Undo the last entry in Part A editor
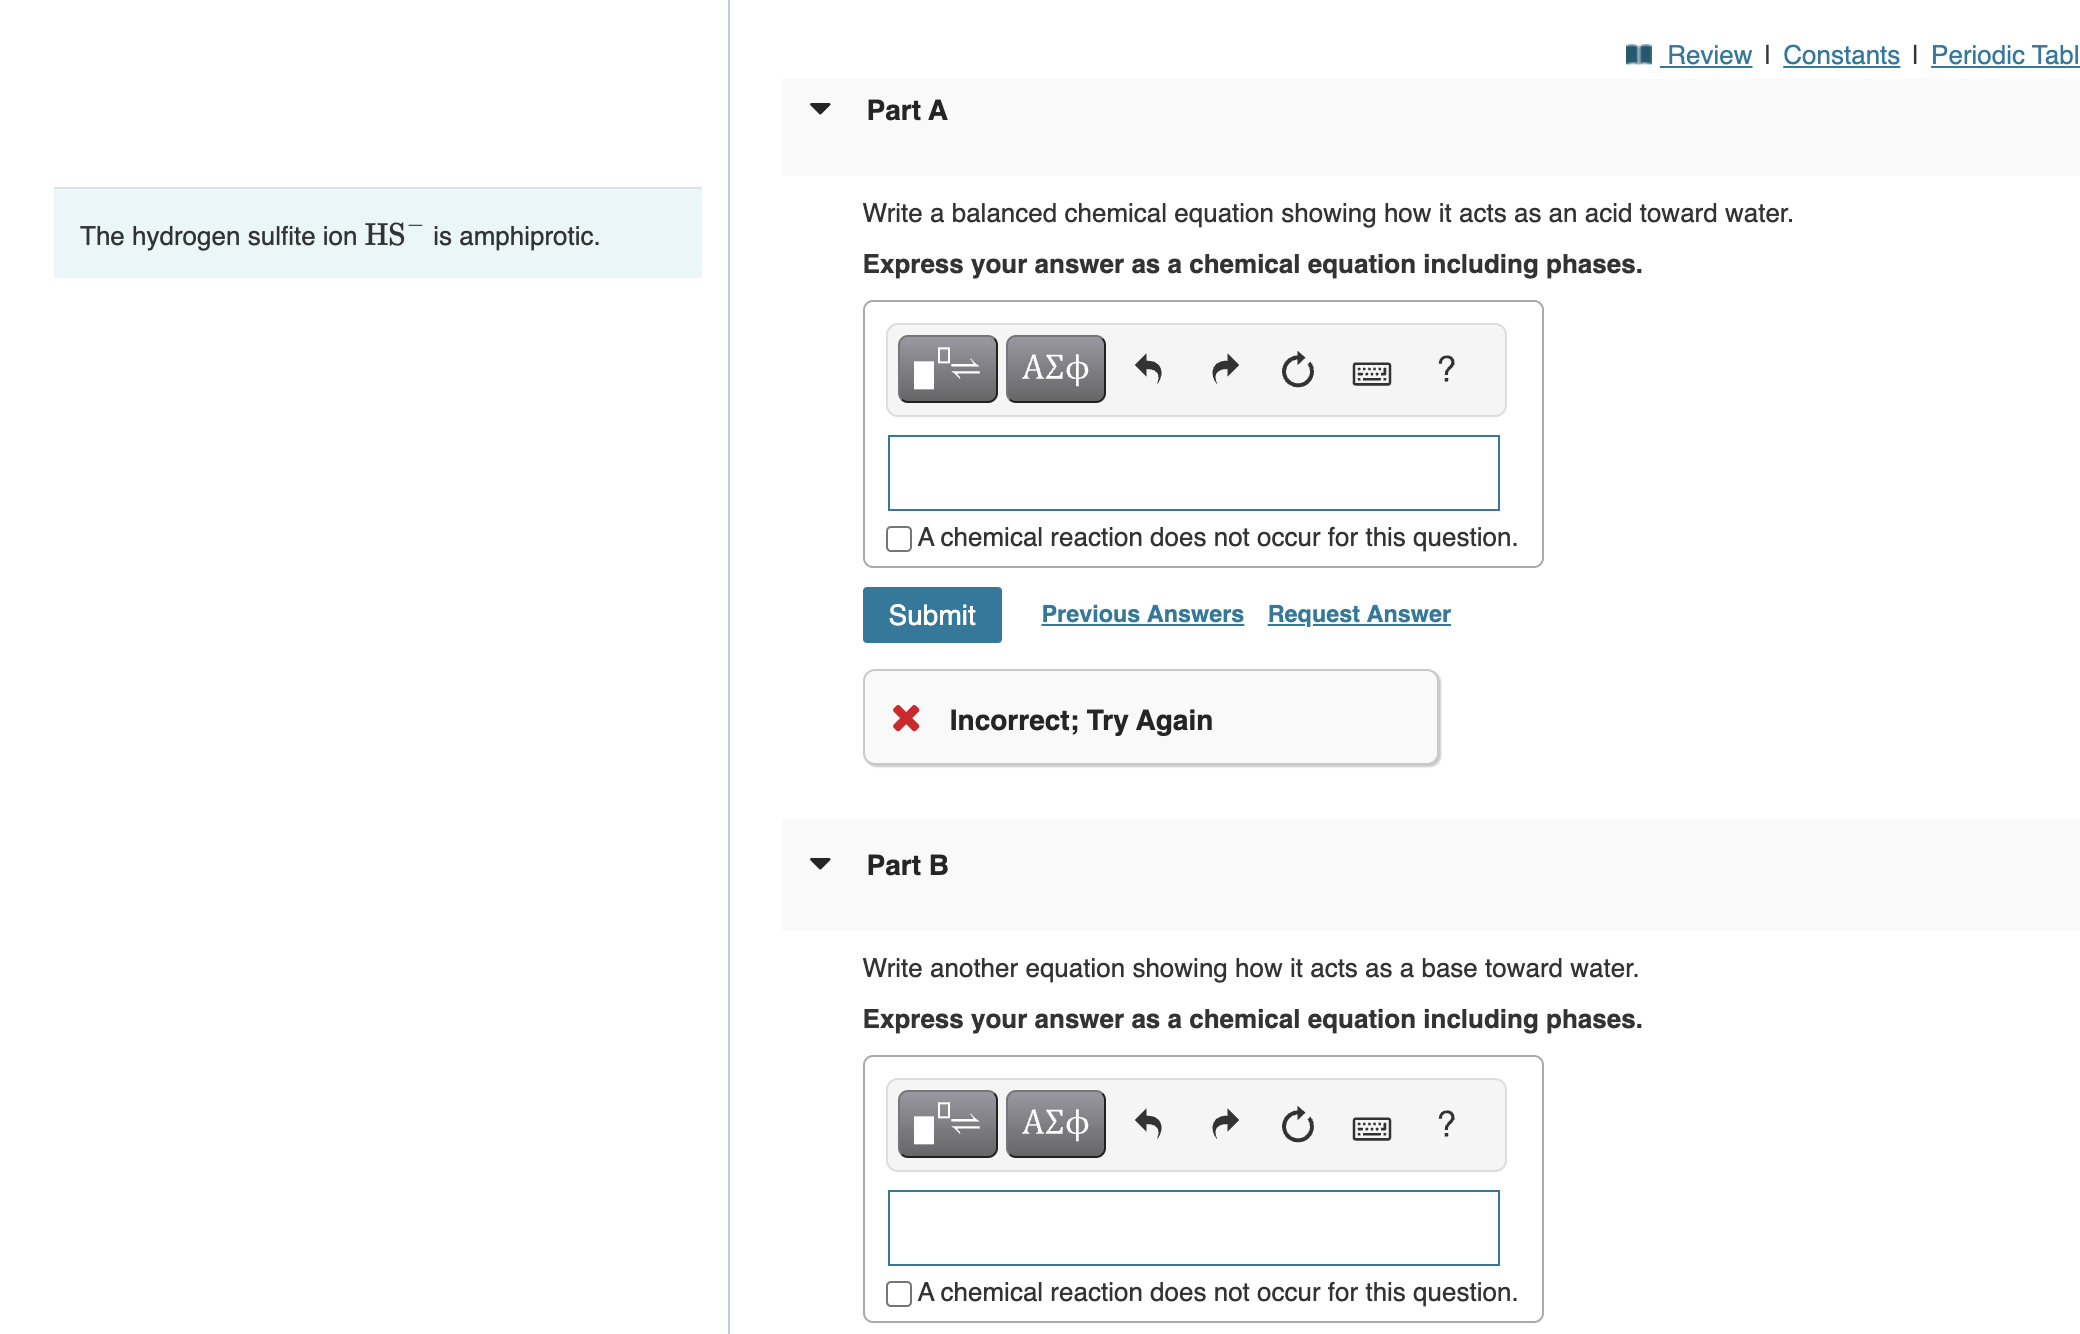Image resolution: width=2080 pixels, height=1334 pixels. 1148,370
